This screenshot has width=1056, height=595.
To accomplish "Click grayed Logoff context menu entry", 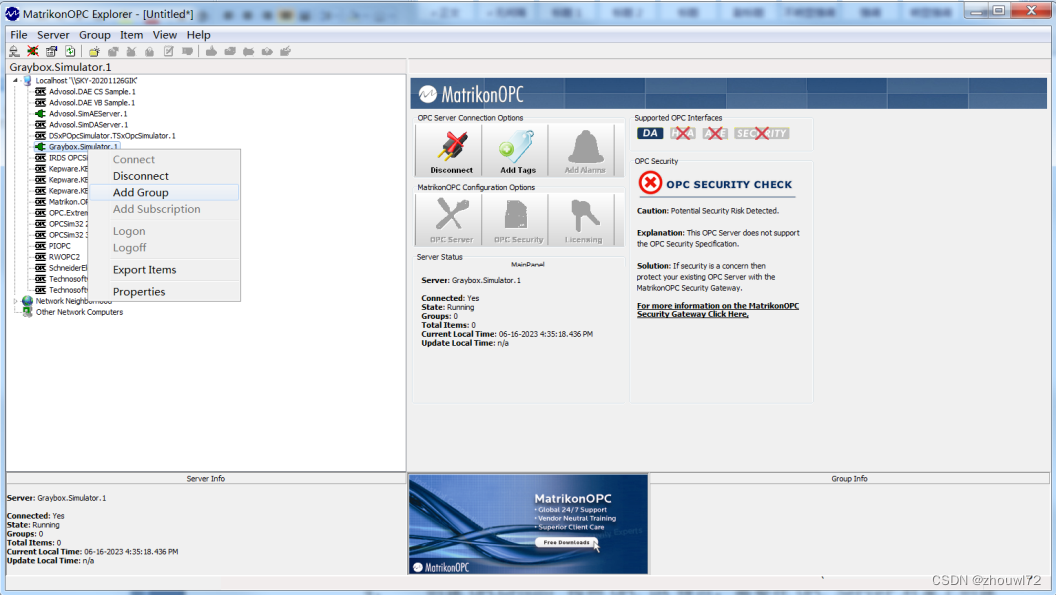I will [x=164, y=247].
